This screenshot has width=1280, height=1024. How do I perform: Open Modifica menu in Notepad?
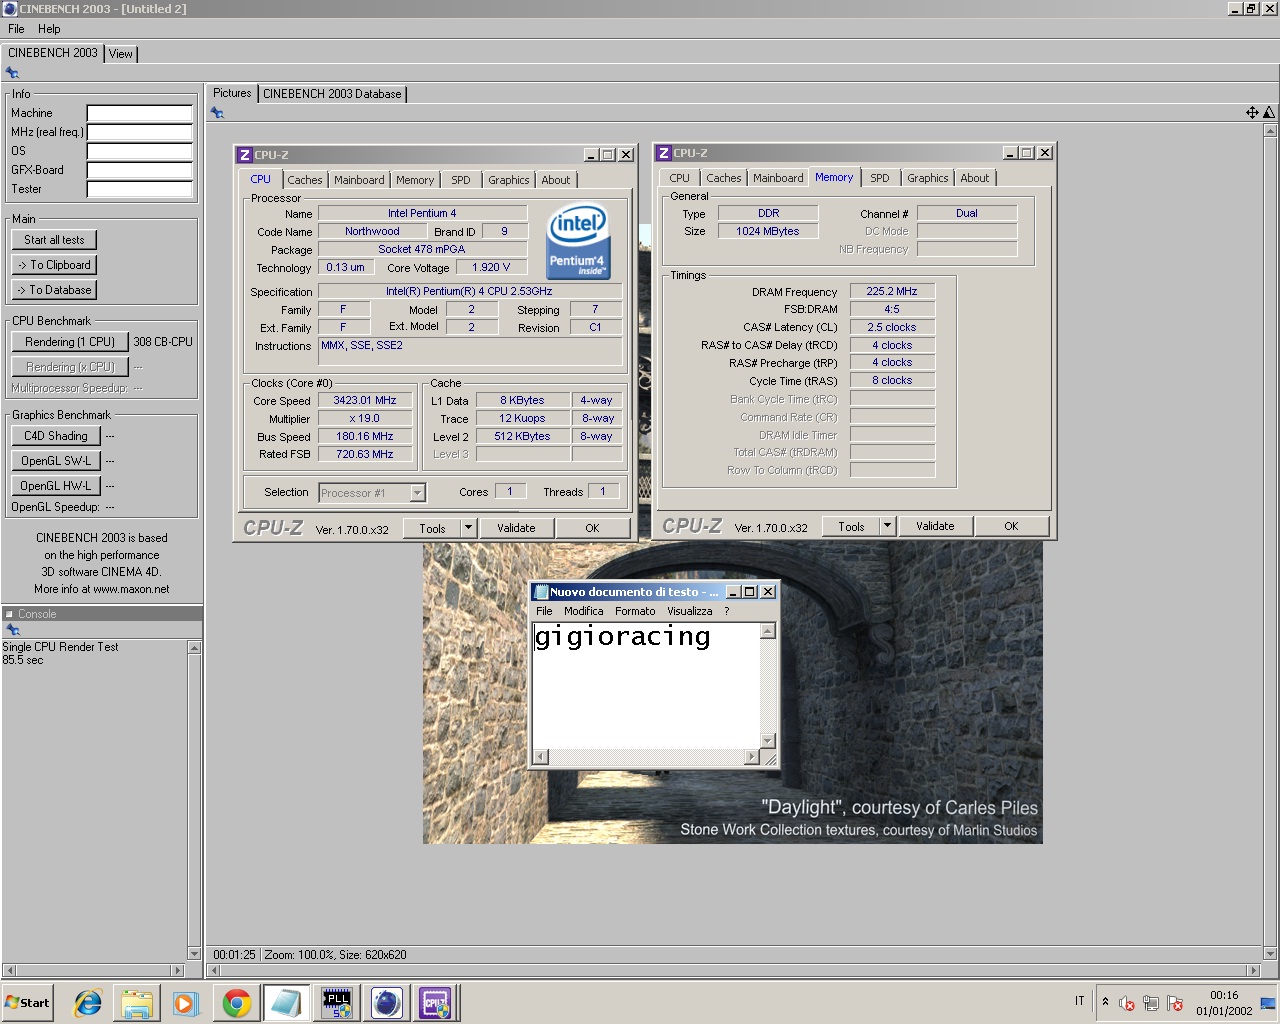[583, 611]
